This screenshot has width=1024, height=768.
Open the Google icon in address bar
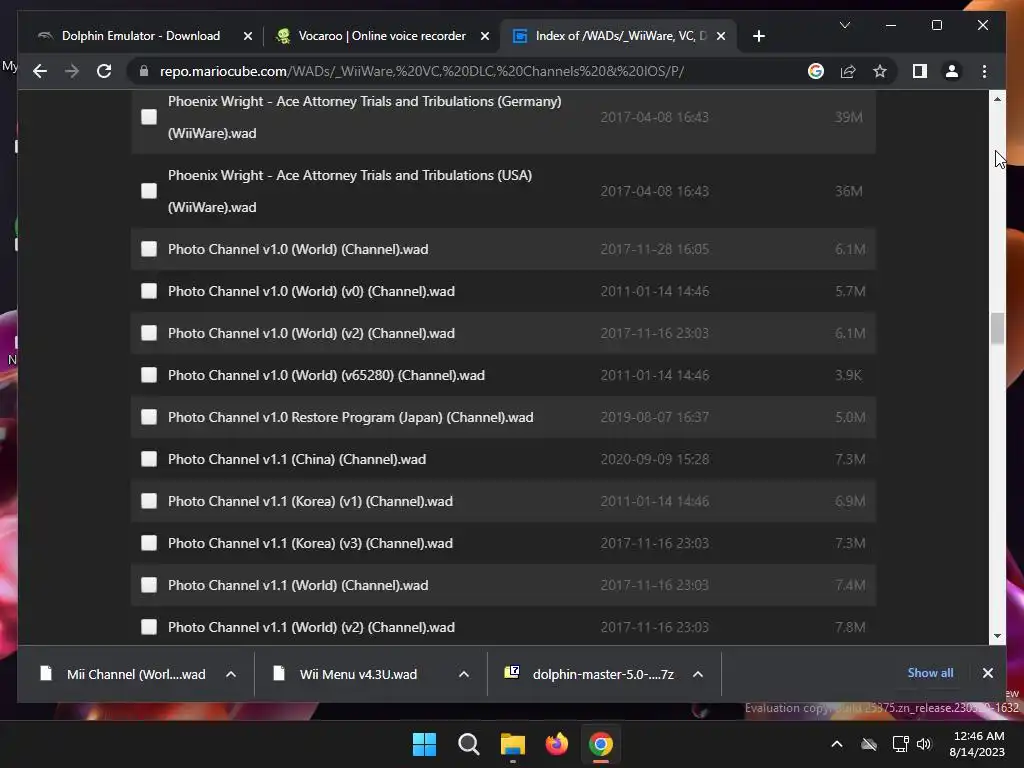(x=816, y=71)
